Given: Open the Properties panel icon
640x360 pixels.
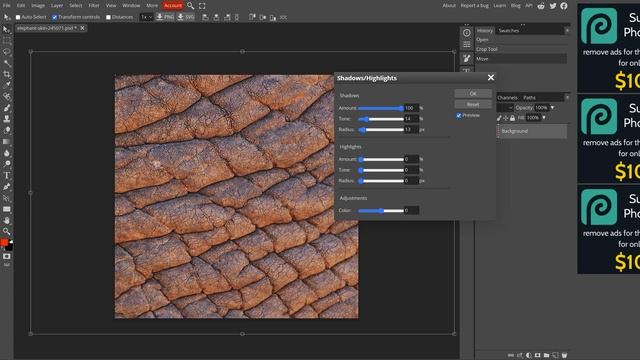Looking at the screenshot, I should pyautogui.click(x=467, y=44).
